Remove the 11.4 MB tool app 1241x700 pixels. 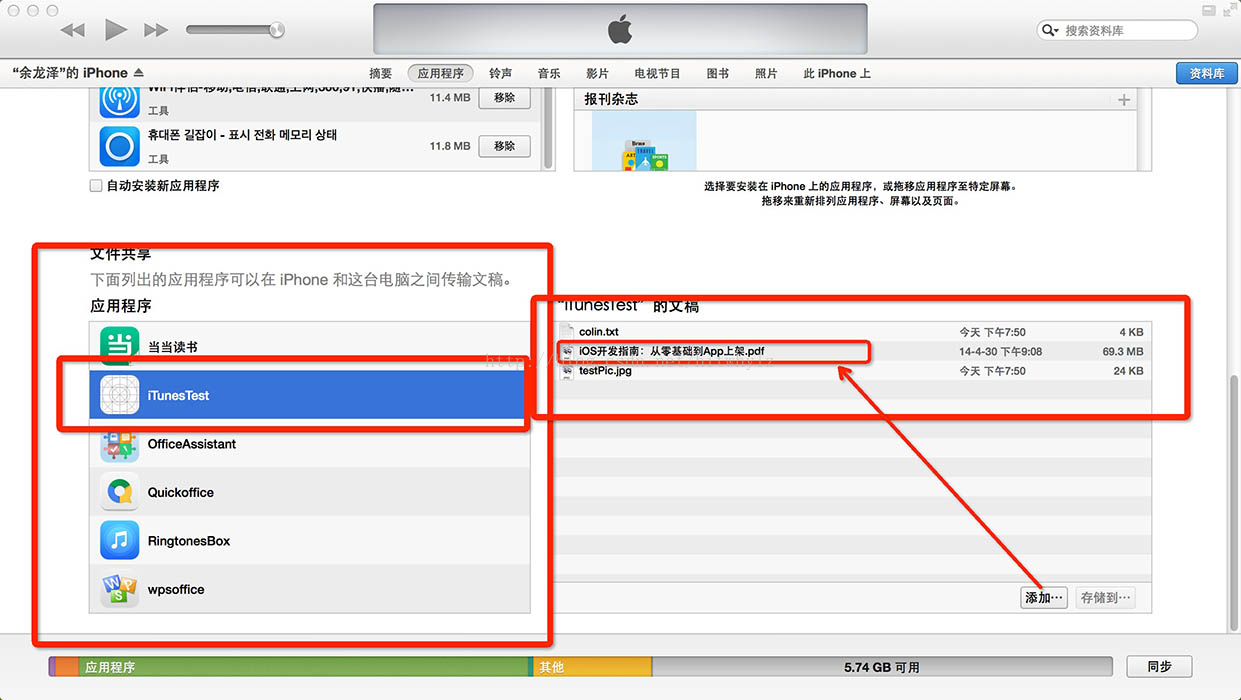coord(505,98)
